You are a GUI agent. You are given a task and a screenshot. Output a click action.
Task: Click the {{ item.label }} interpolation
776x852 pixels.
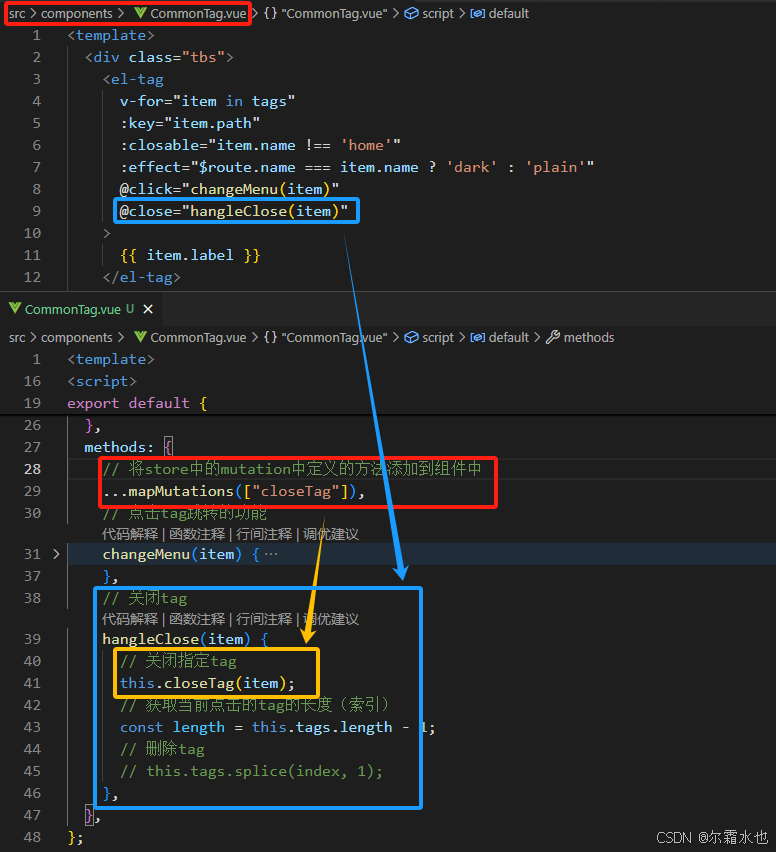point(190,255)
